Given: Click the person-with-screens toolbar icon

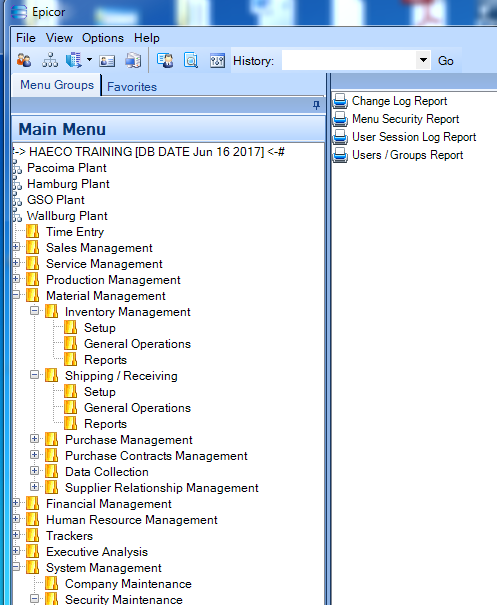Looking at the screenshot, I should (x=165, y=61).
